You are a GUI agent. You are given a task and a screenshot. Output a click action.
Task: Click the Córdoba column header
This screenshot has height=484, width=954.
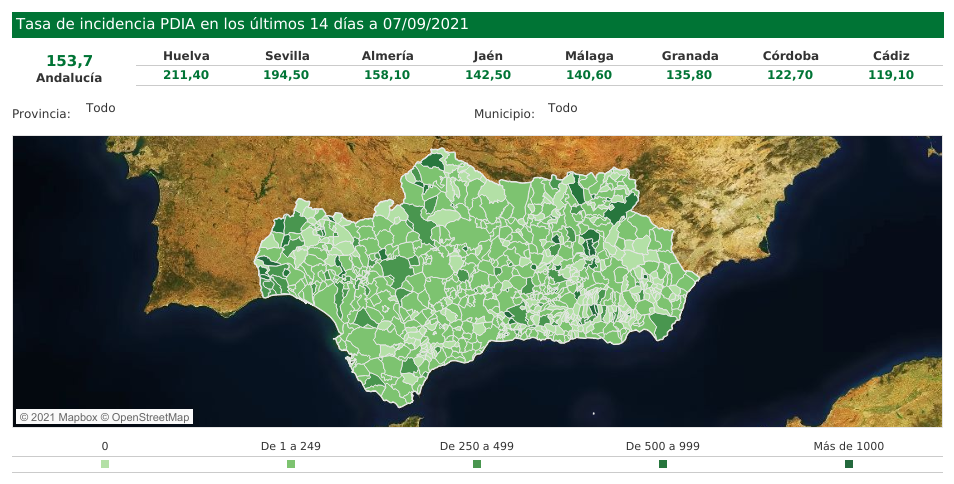click(x=790, y=56)
